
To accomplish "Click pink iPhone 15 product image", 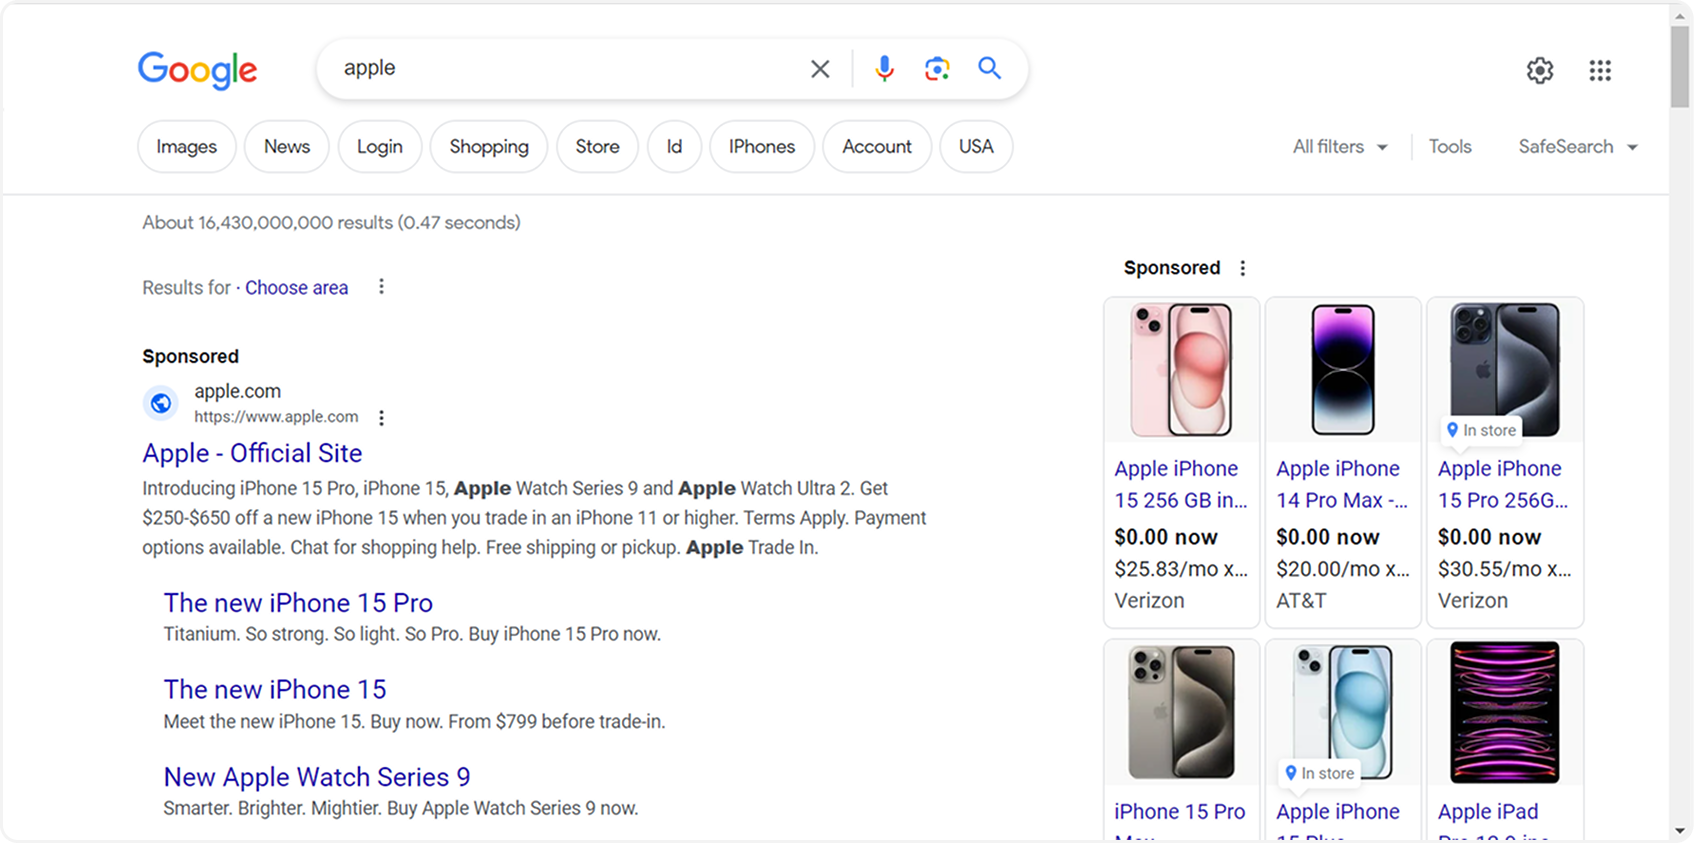I will (1181, 370).
